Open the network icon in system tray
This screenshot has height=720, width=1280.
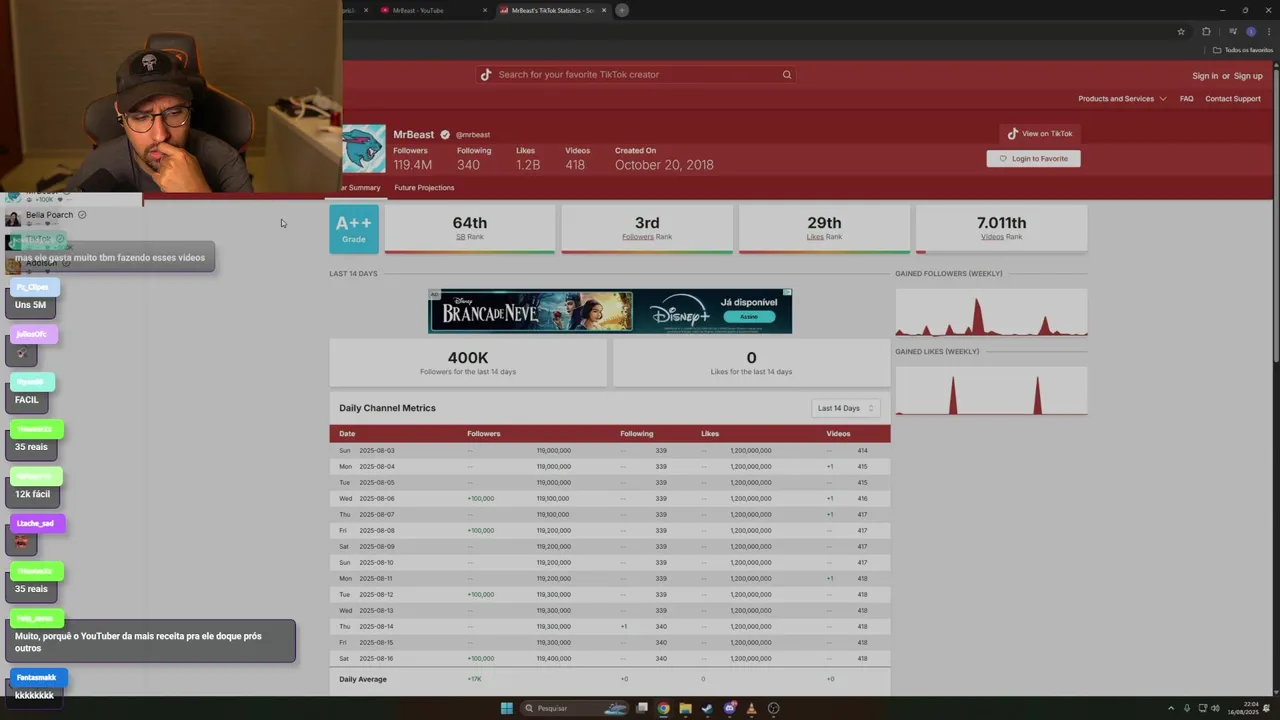click(x=1202, y=708)
